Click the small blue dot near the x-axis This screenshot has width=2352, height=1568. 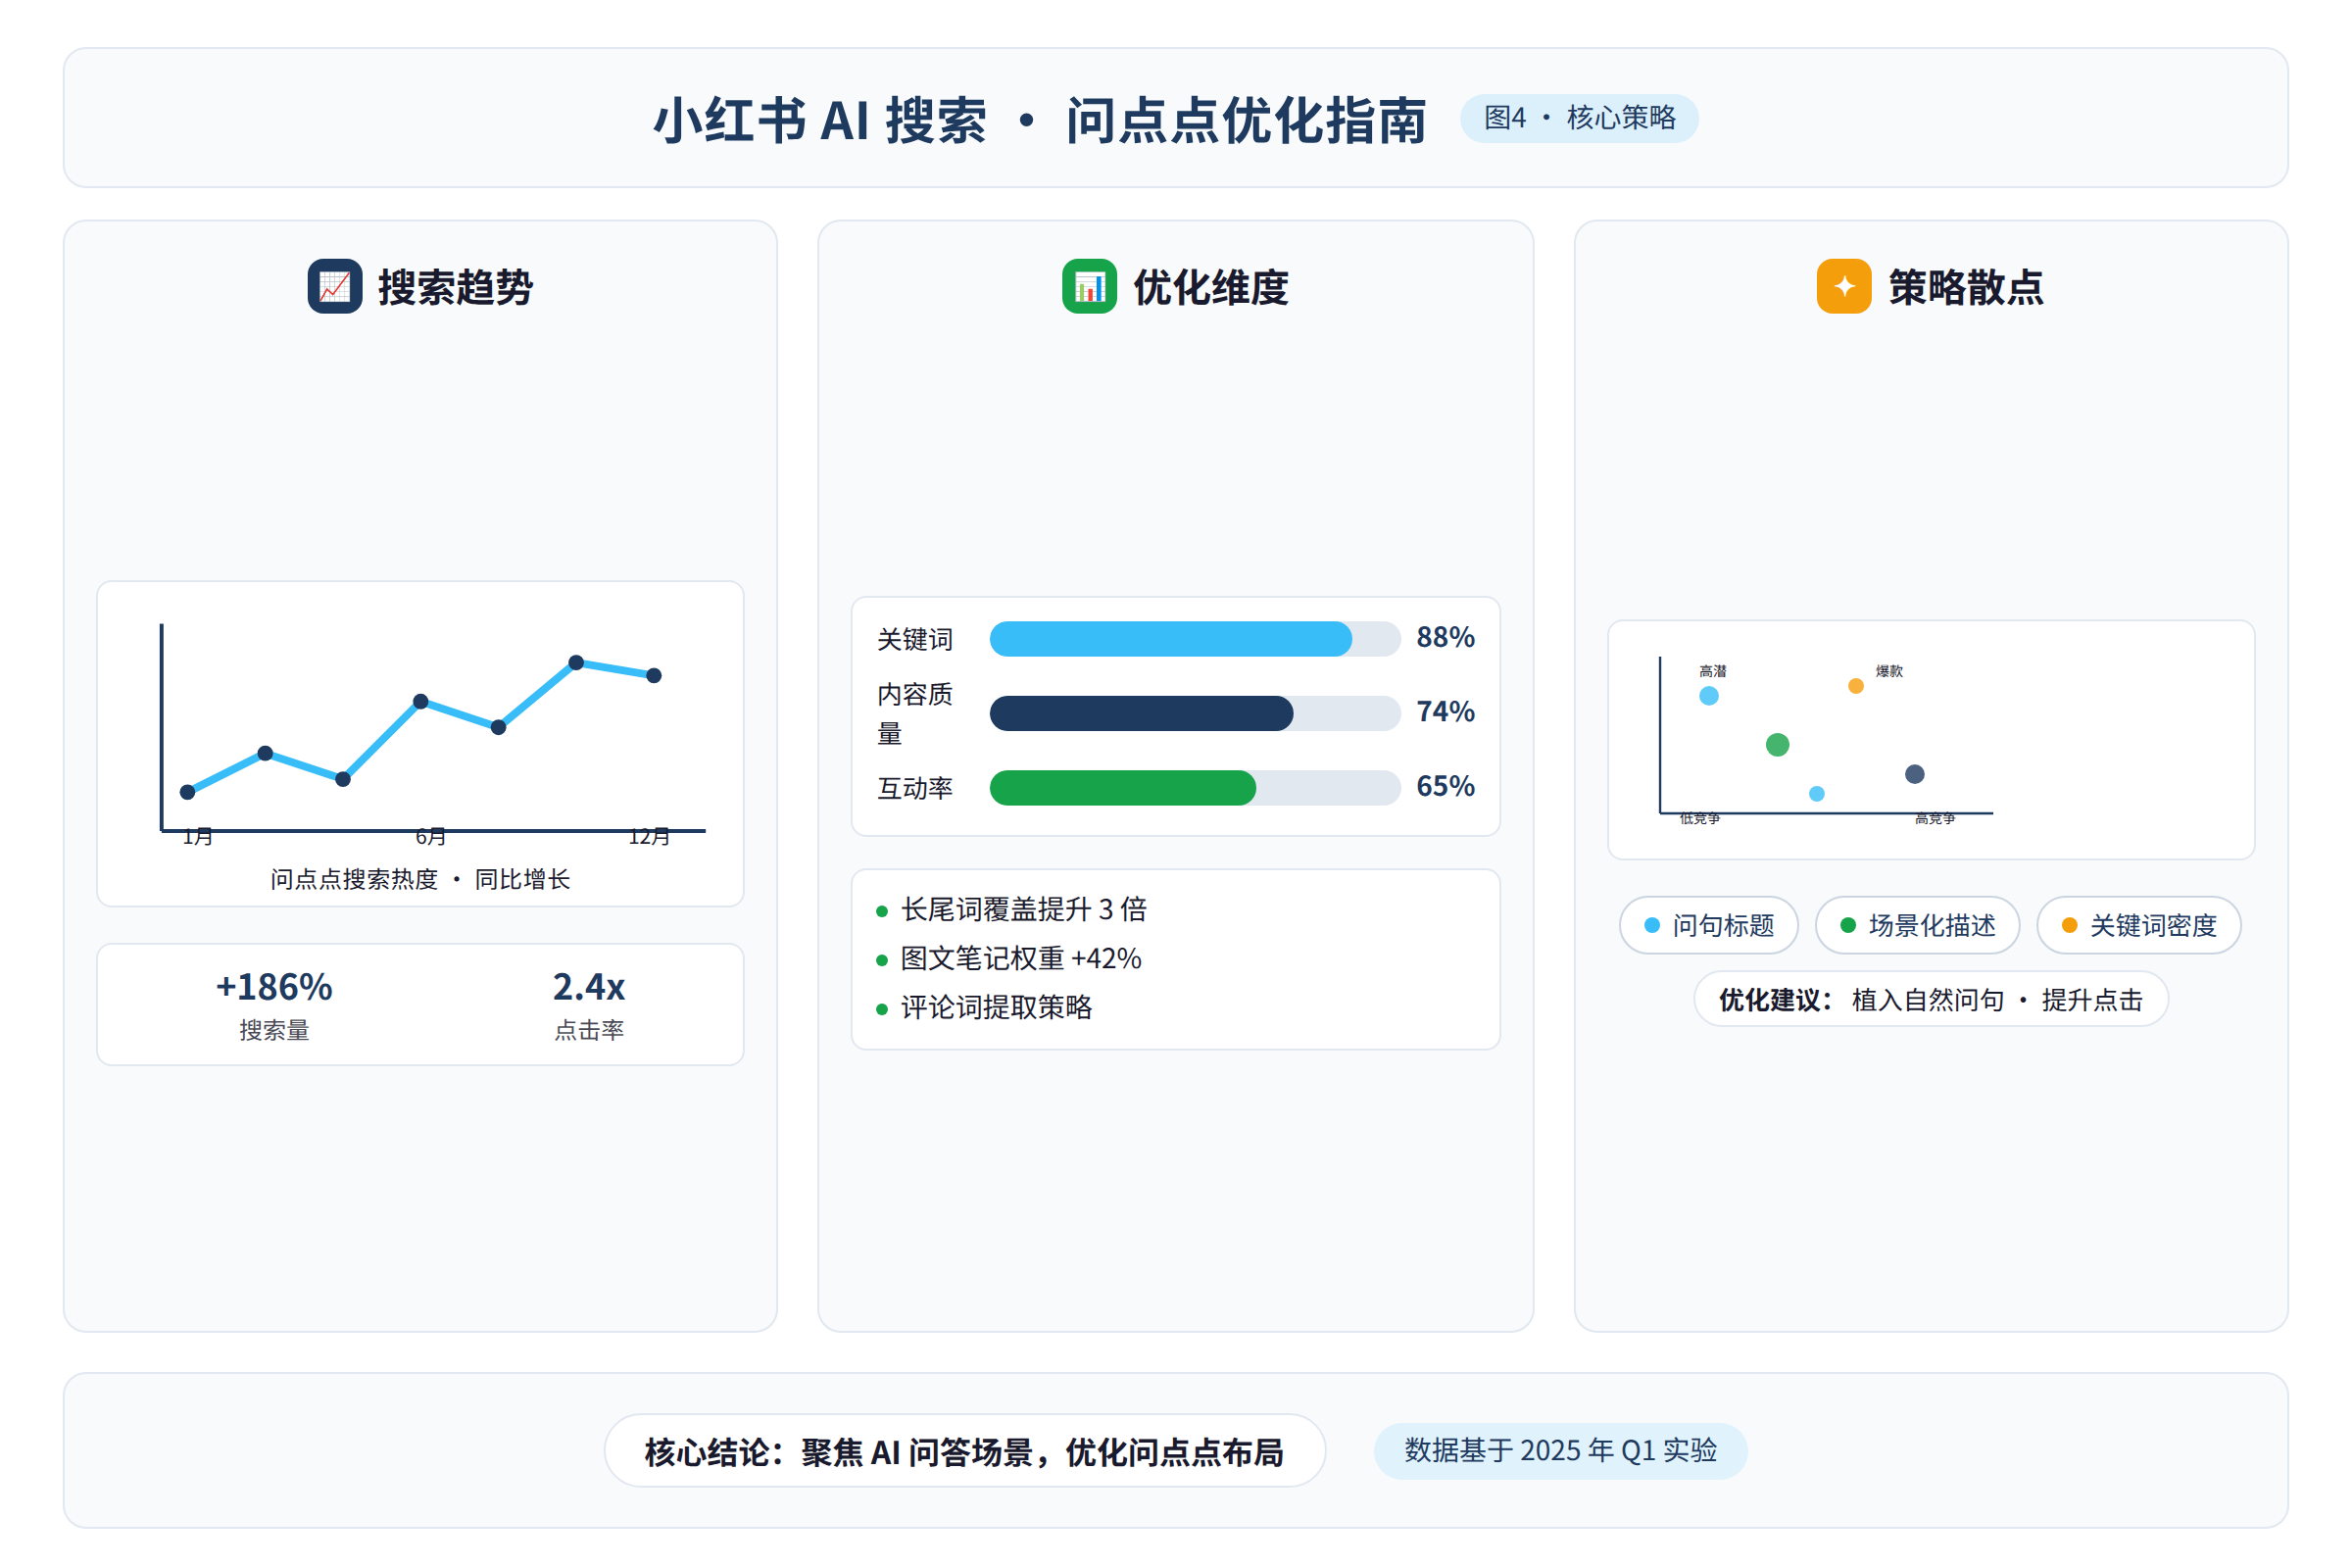point(1817,794)
